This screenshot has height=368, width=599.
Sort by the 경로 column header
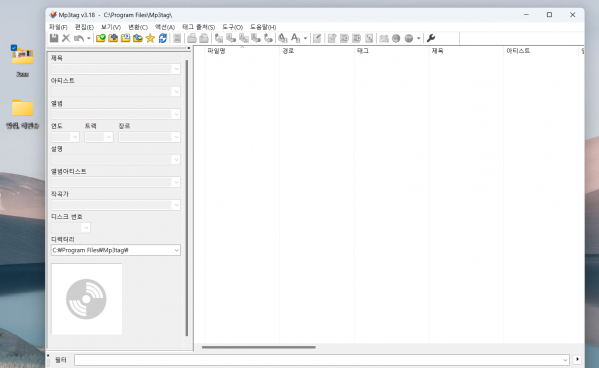pyautogui.click(x=317, y=51)
